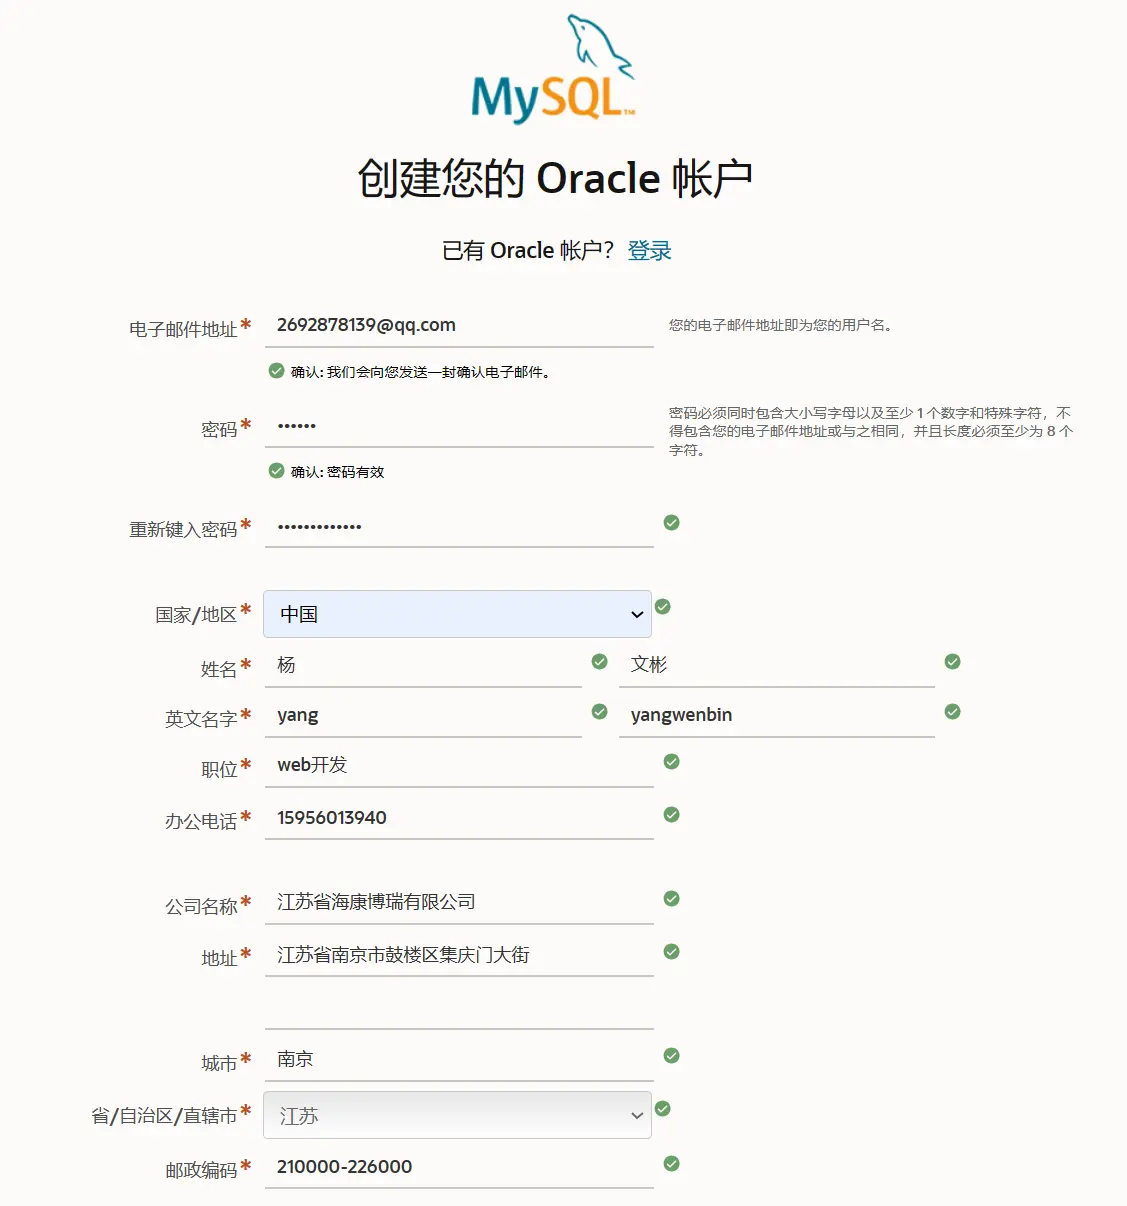Screen dimensions: 1127x1206
Task: Click the green checkmark by 密码有效 message
Action: point(277,471)
